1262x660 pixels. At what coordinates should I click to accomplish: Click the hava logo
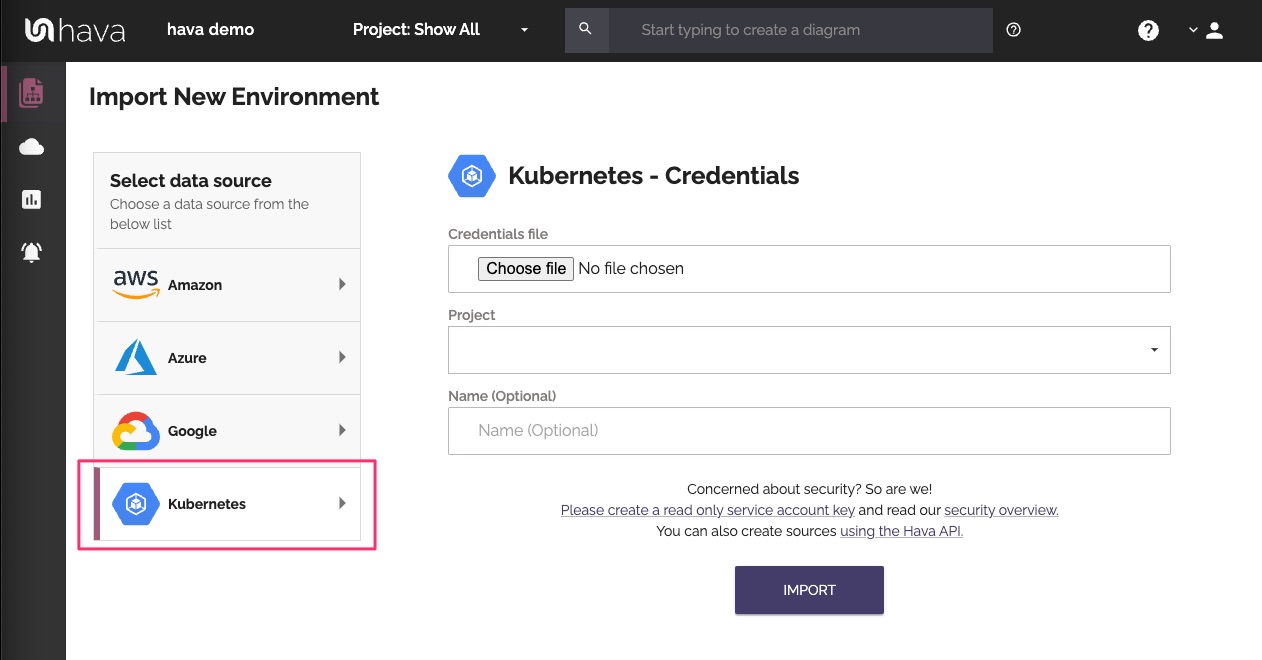(x=75, y=30)
